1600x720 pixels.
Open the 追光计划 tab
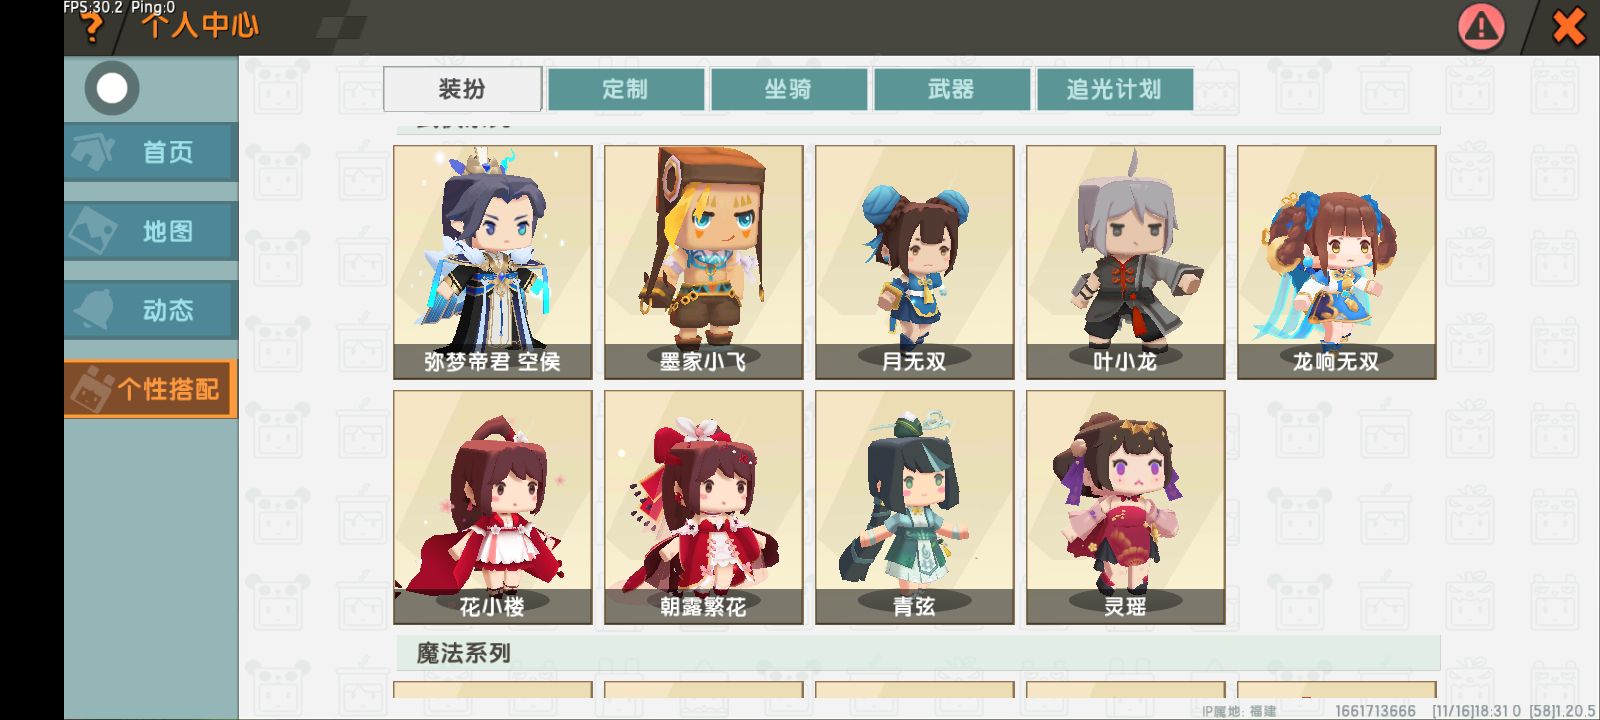[x=1115, y=89]
